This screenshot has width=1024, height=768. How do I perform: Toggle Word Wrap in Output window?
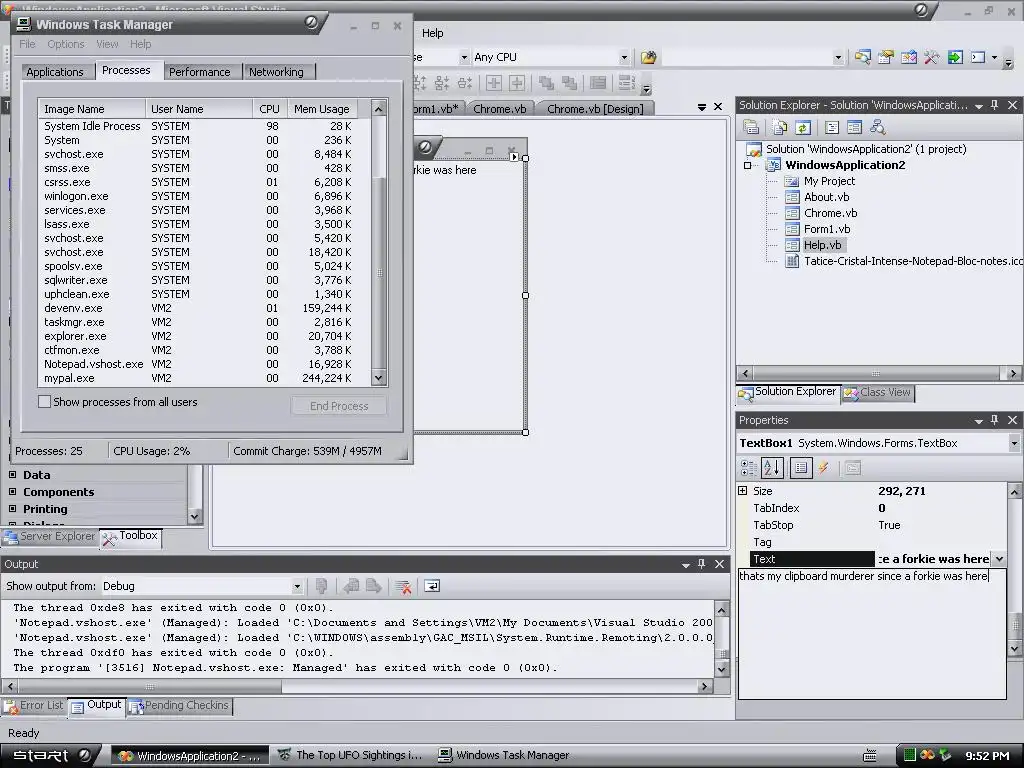(432, 586)
